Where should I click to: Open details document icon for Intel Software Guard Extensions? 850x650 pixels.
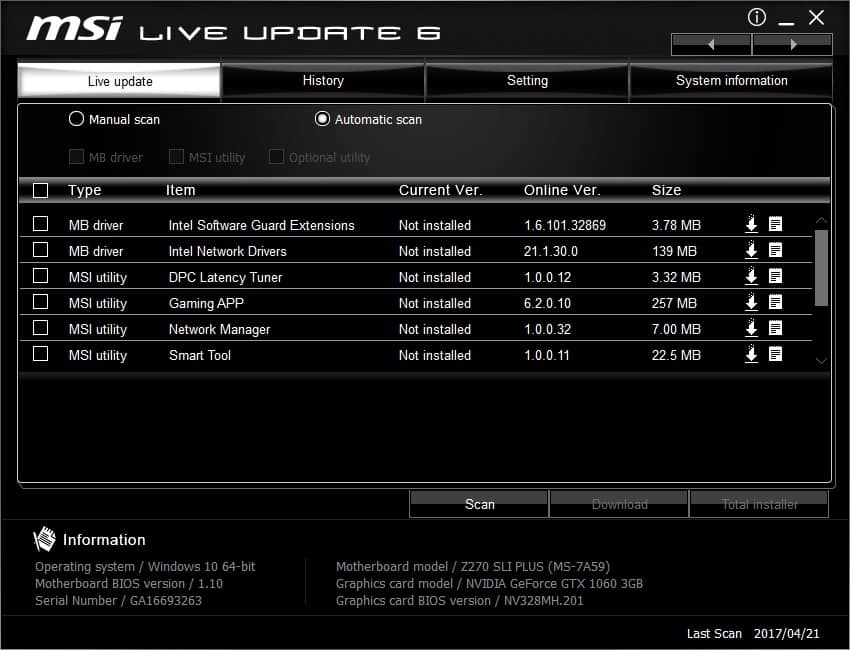pyautogui.click(x=775, y=224)
